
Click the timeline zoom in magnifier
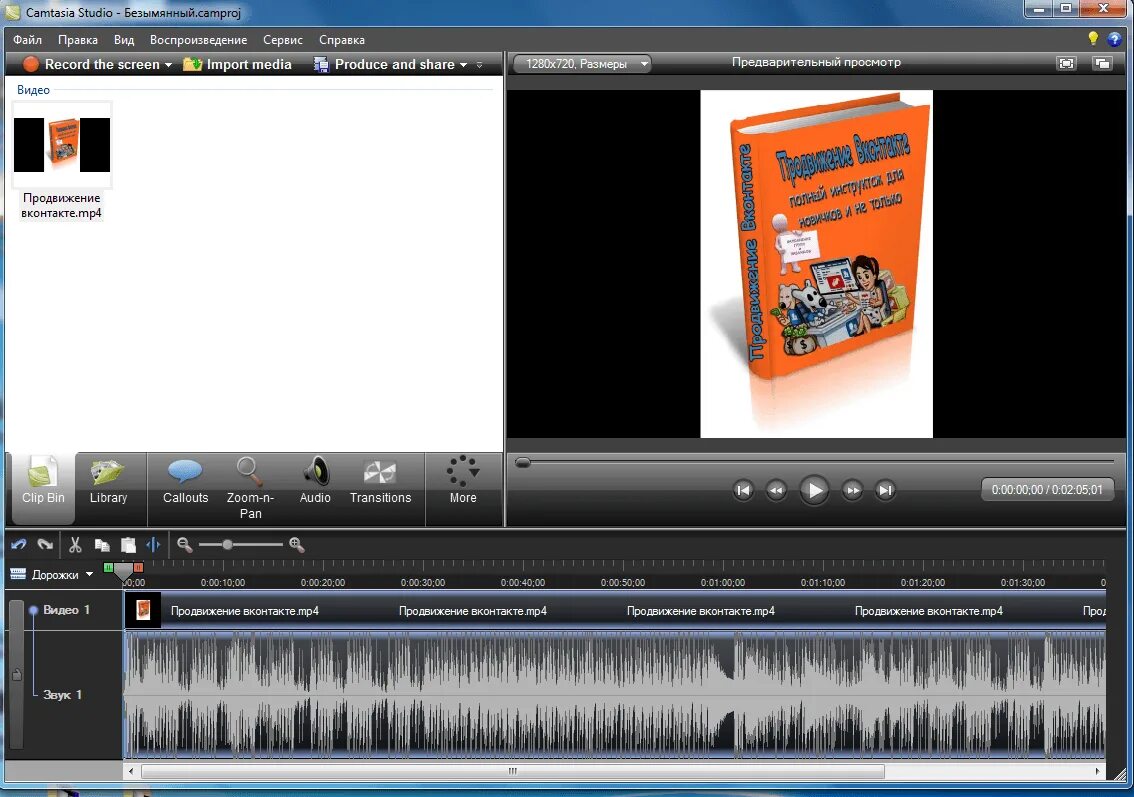[x=297, y=545]
